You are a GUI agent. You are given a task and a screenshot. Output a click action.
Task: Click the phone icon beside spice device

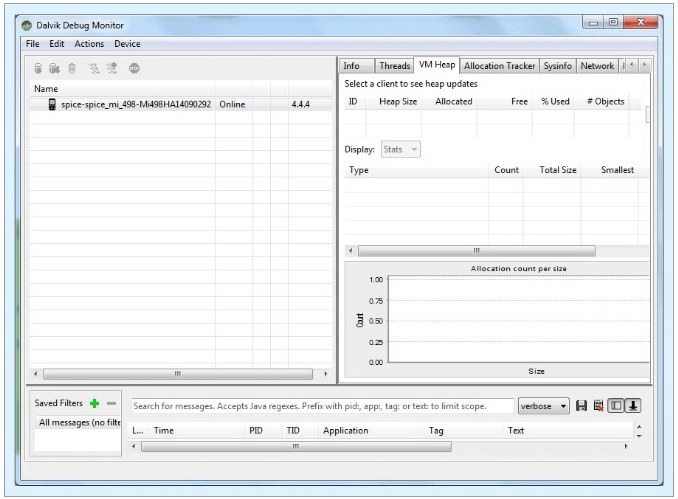(x=52, y=104)
